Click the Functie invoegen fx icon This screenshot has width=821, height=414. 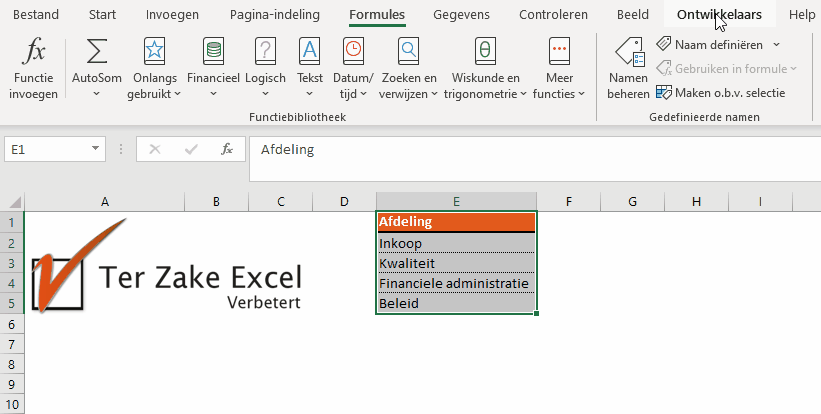34,52
